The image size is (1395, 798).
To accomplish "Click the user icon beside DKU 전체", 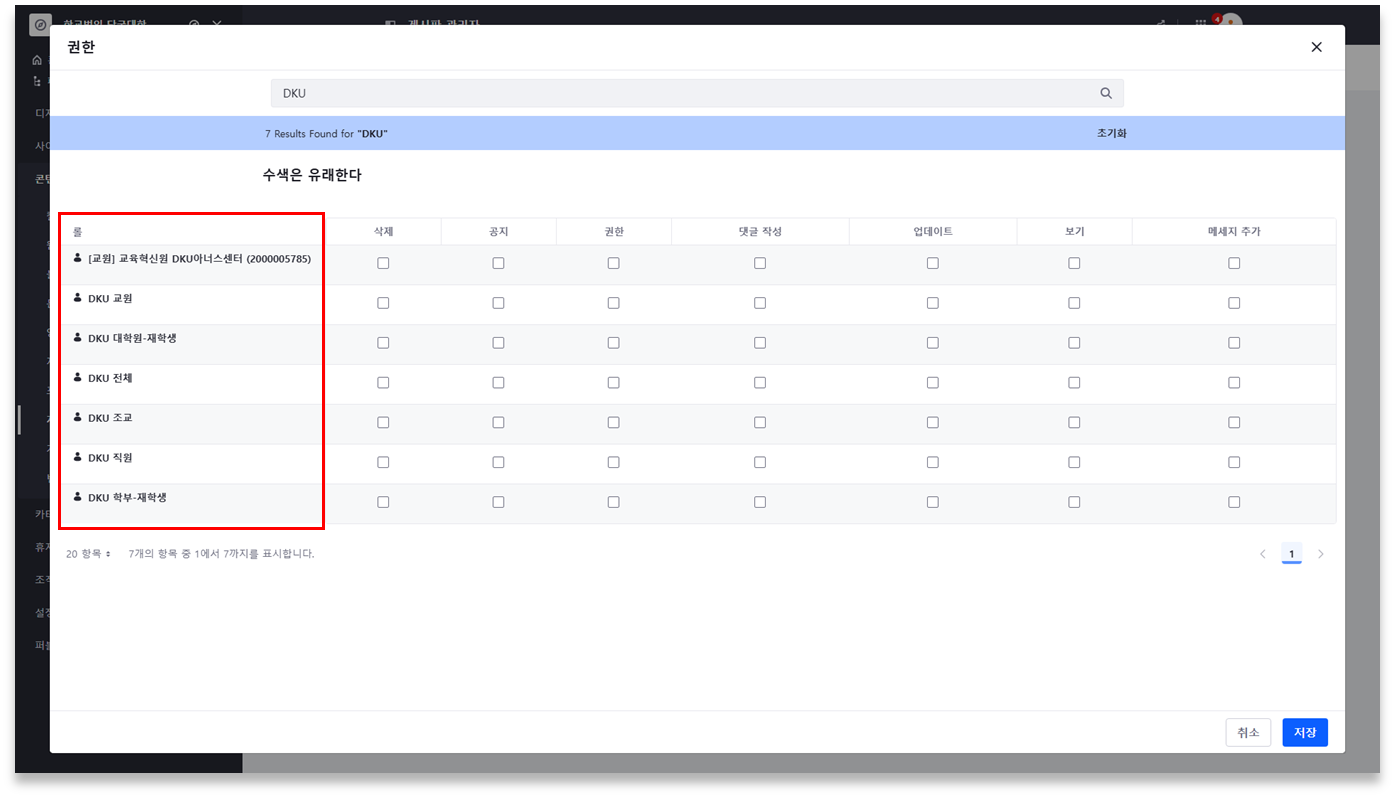I will pos(78,378).
